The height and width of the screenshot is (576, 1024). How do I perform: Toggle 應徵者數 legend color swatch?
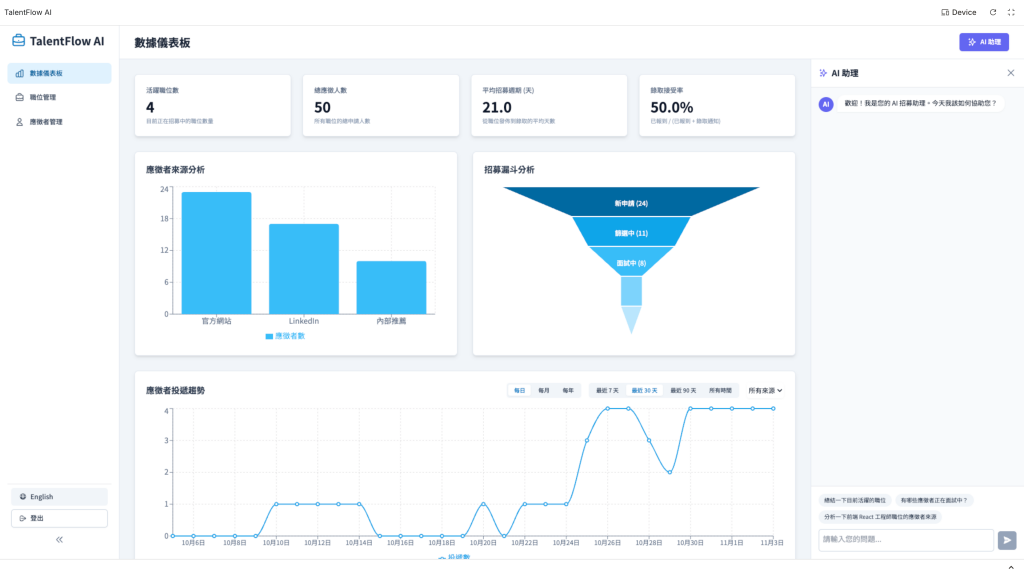point(269,336)
